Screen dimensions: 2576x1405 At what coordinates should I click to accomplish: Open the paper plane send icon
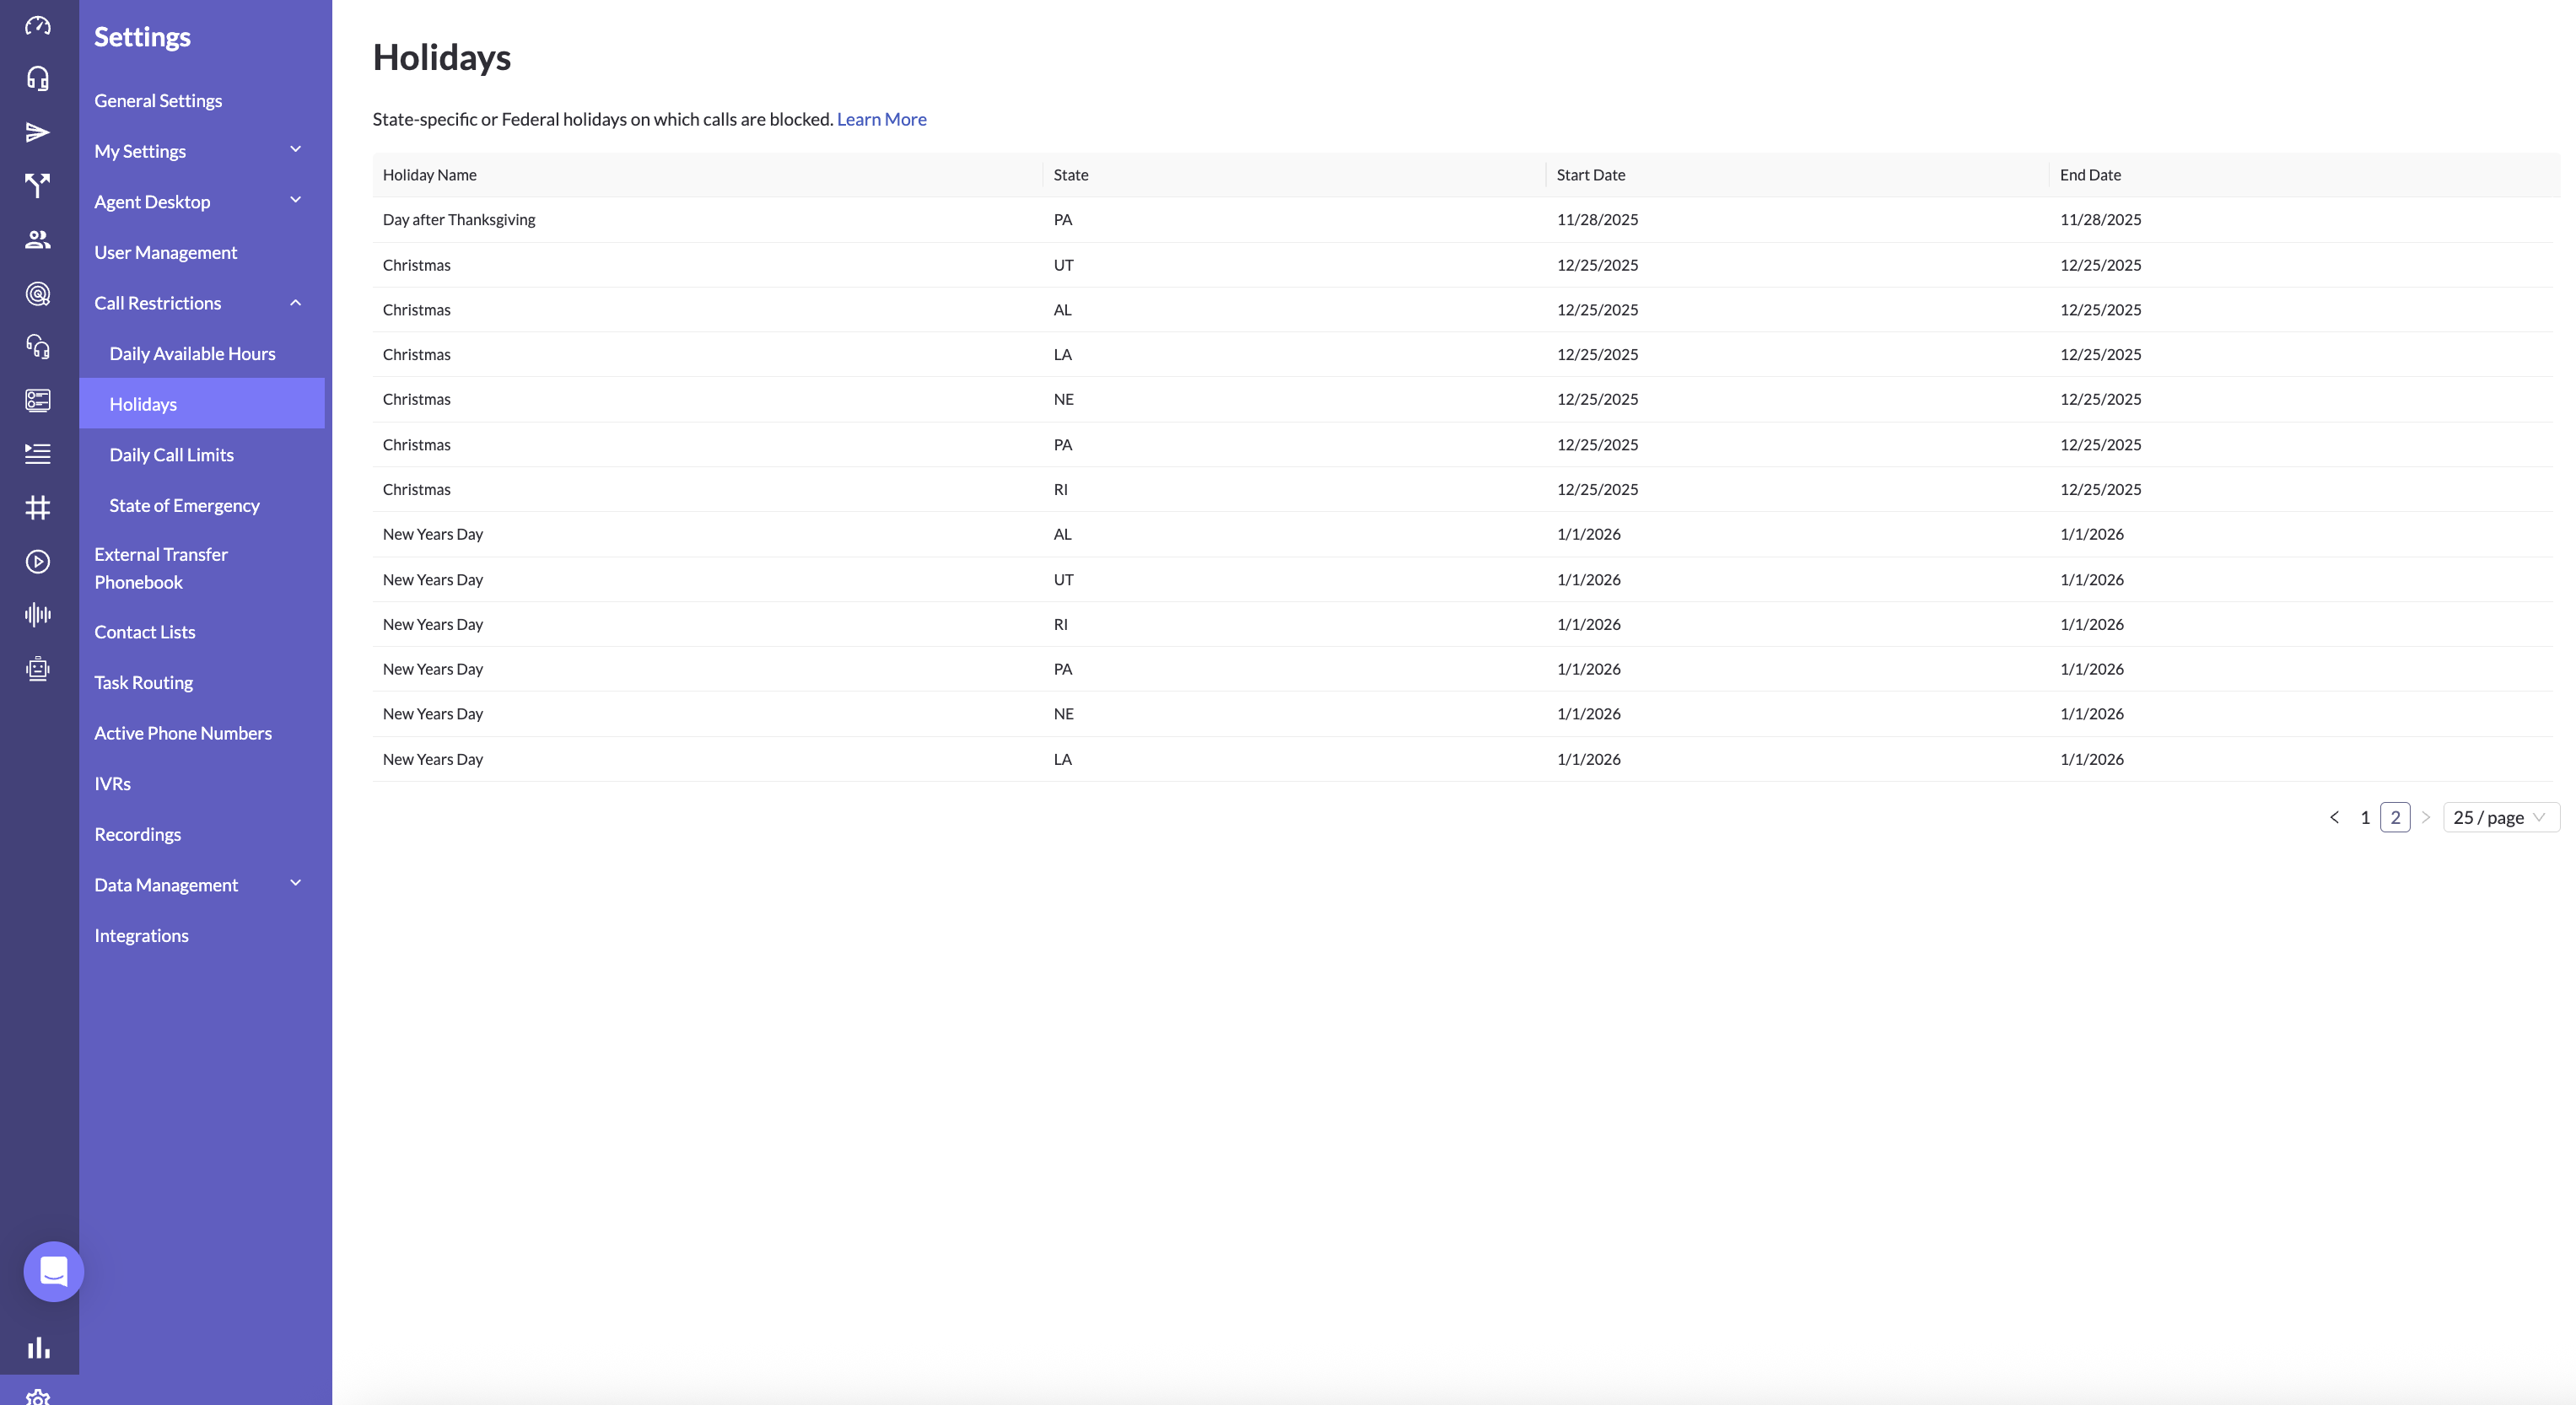(x=38, y=133)
